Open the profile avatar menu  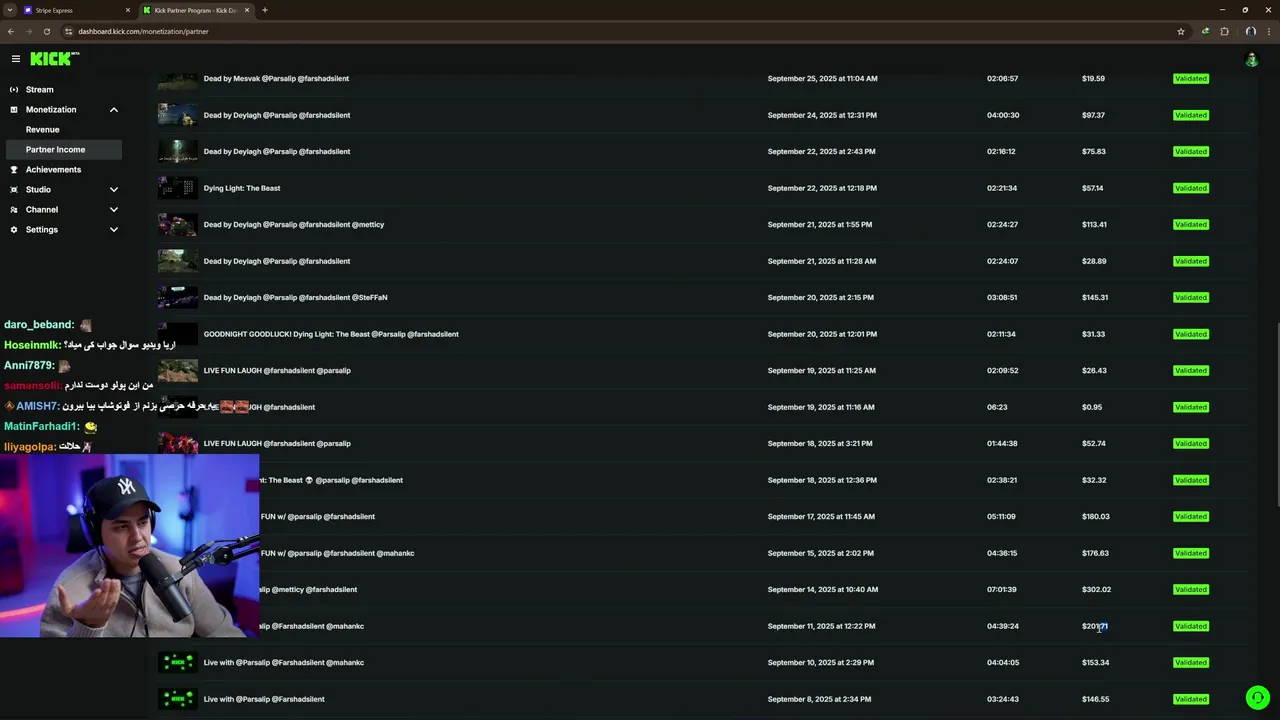point(1251,60)
